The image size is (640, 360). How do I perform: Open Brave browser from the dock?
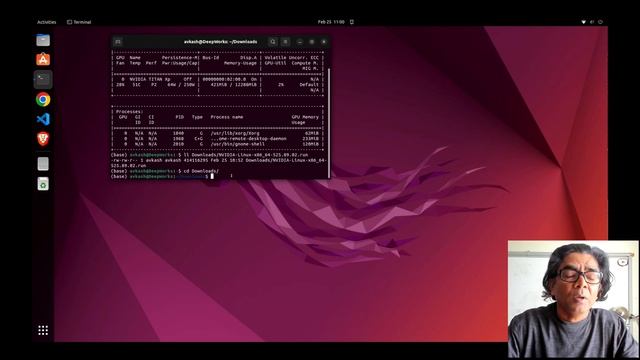coord(43,139)
